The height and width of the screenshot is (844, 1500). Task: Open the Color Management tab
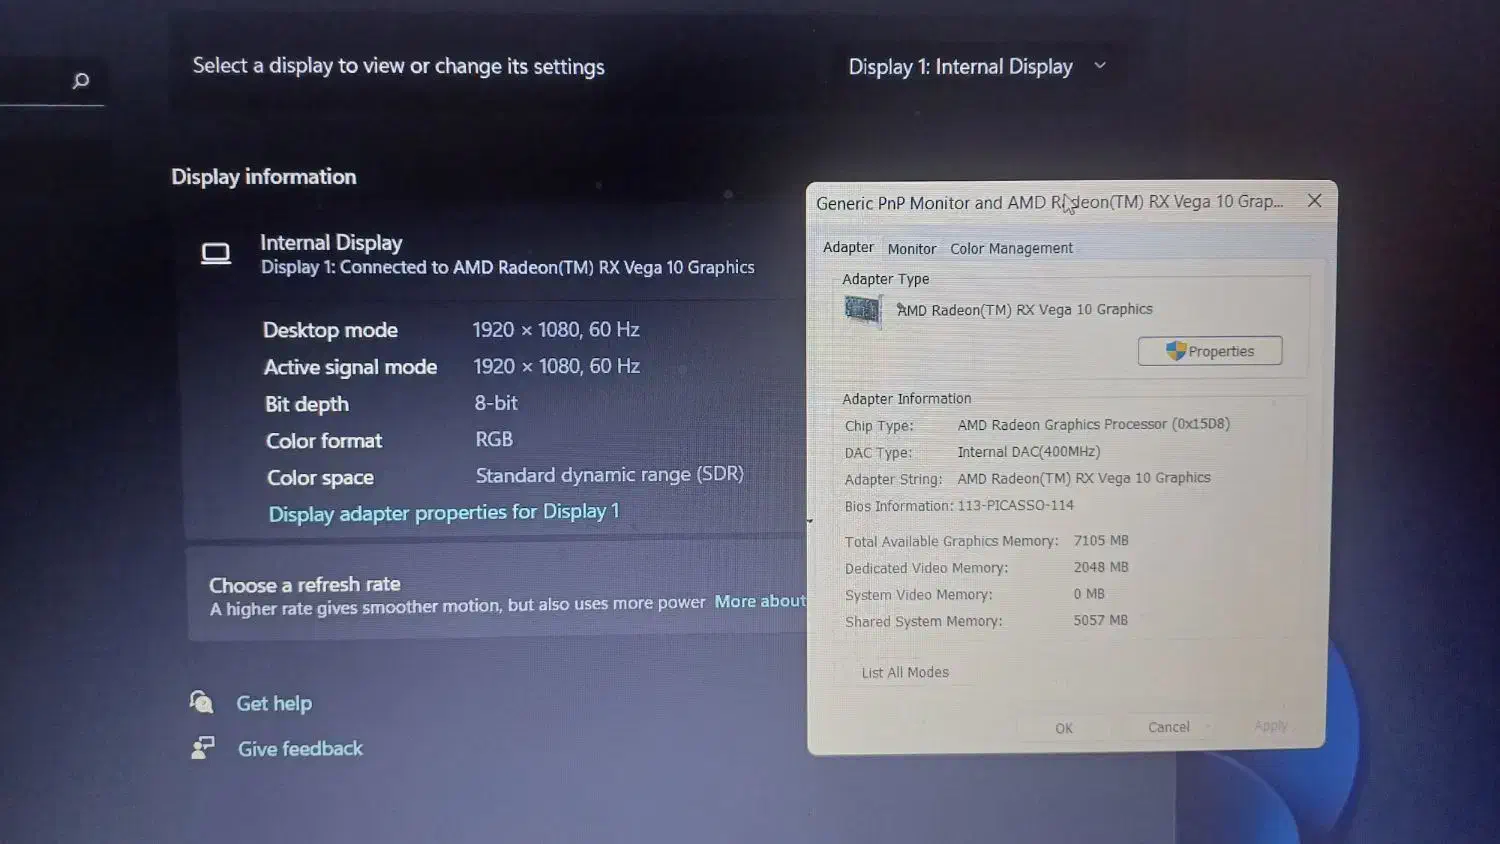[x=1011, y=248]
